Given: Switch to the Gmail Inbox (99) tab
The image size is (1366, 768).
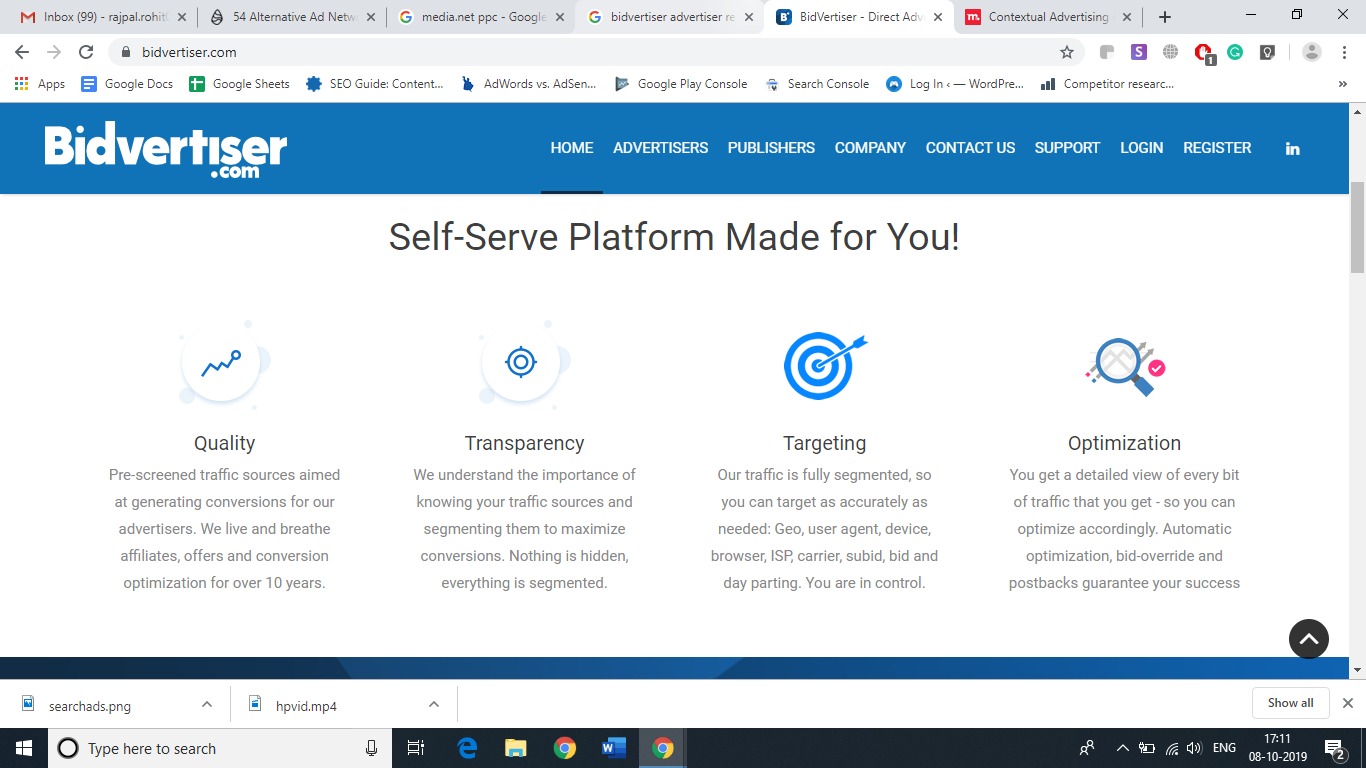Looking at the screenshot, I should click(x=104, y=17).
